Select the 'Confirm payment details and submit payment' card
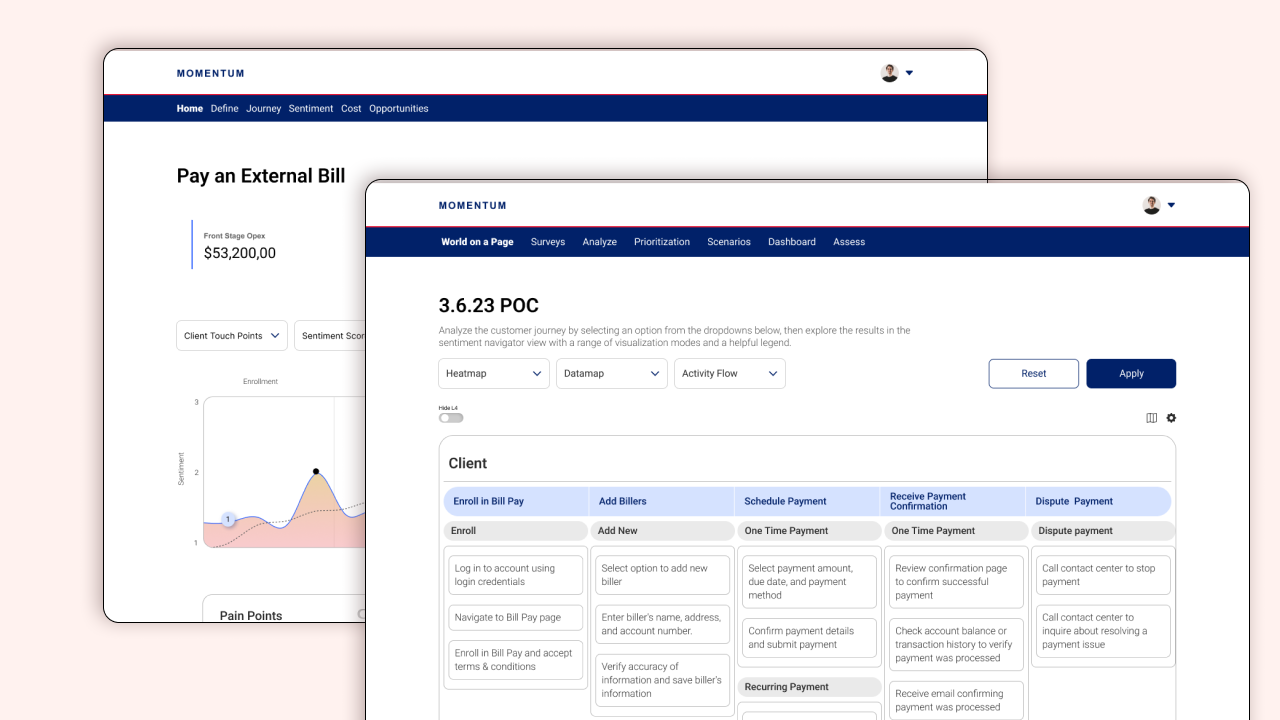Screen dimensions: 1280x720 point(810,638)
